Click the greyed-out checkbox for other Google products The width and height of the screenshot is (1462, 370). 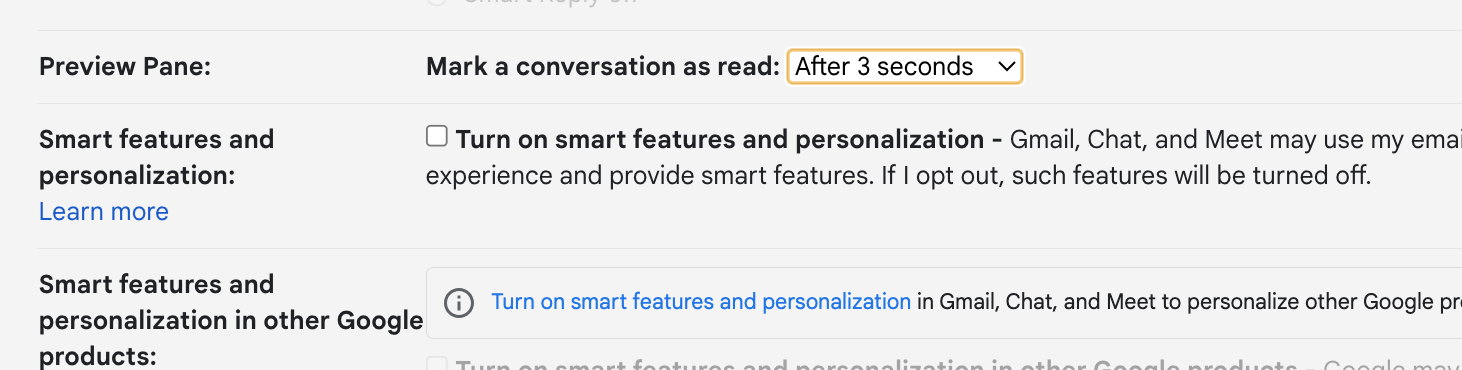pos(437,365)
